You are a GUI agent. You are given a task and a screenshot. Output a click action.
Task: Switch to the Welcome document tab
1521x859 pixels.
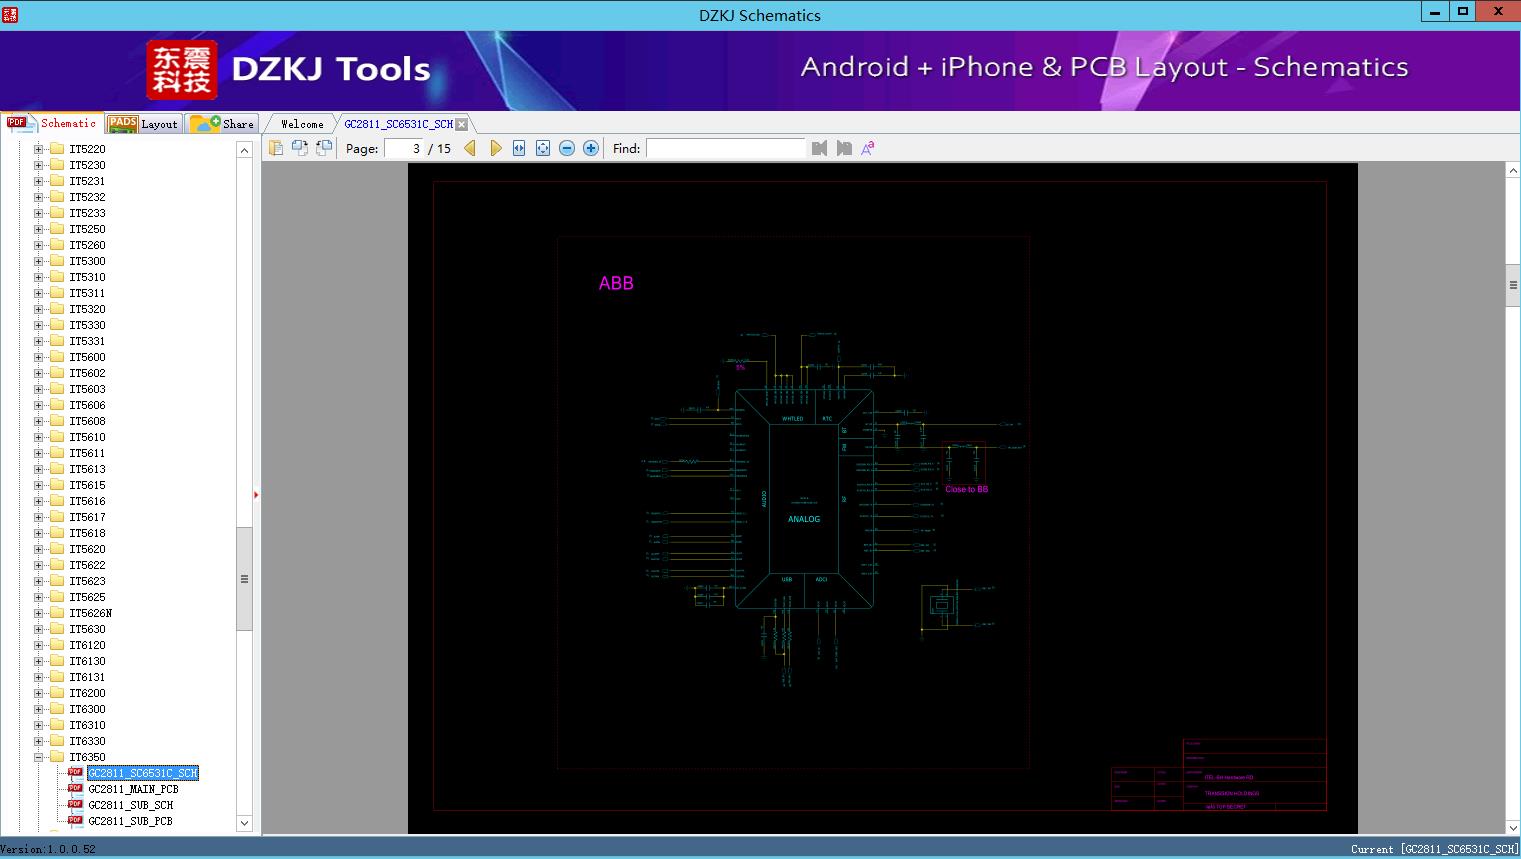click(302, 124)
